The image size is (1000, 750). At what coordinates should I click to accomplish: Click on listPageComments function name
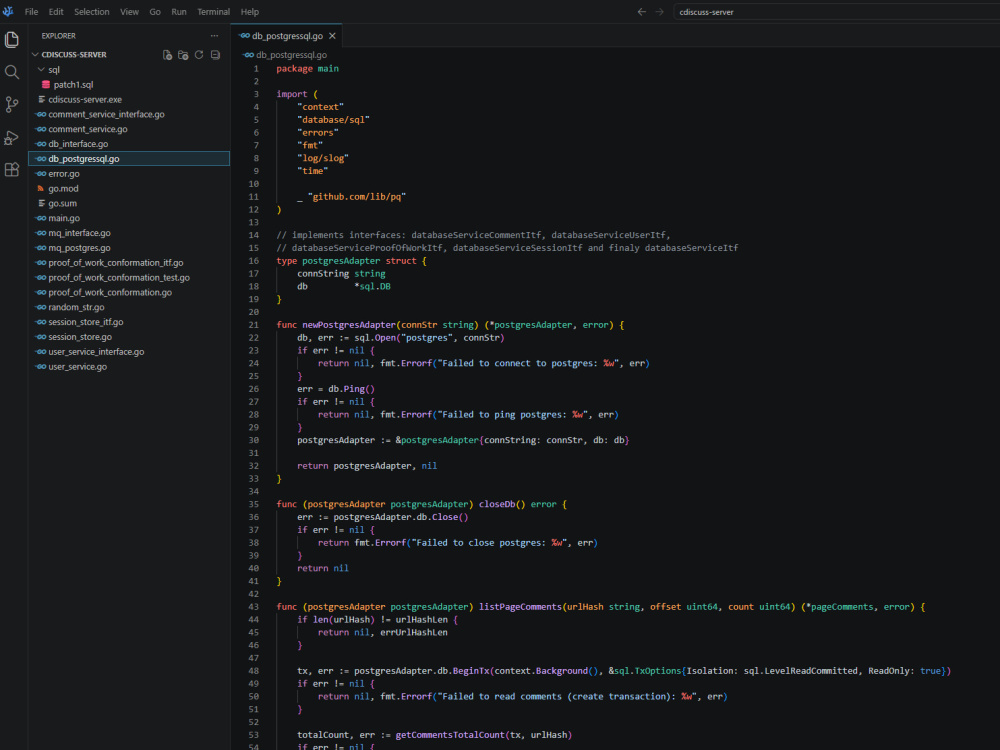520,607
